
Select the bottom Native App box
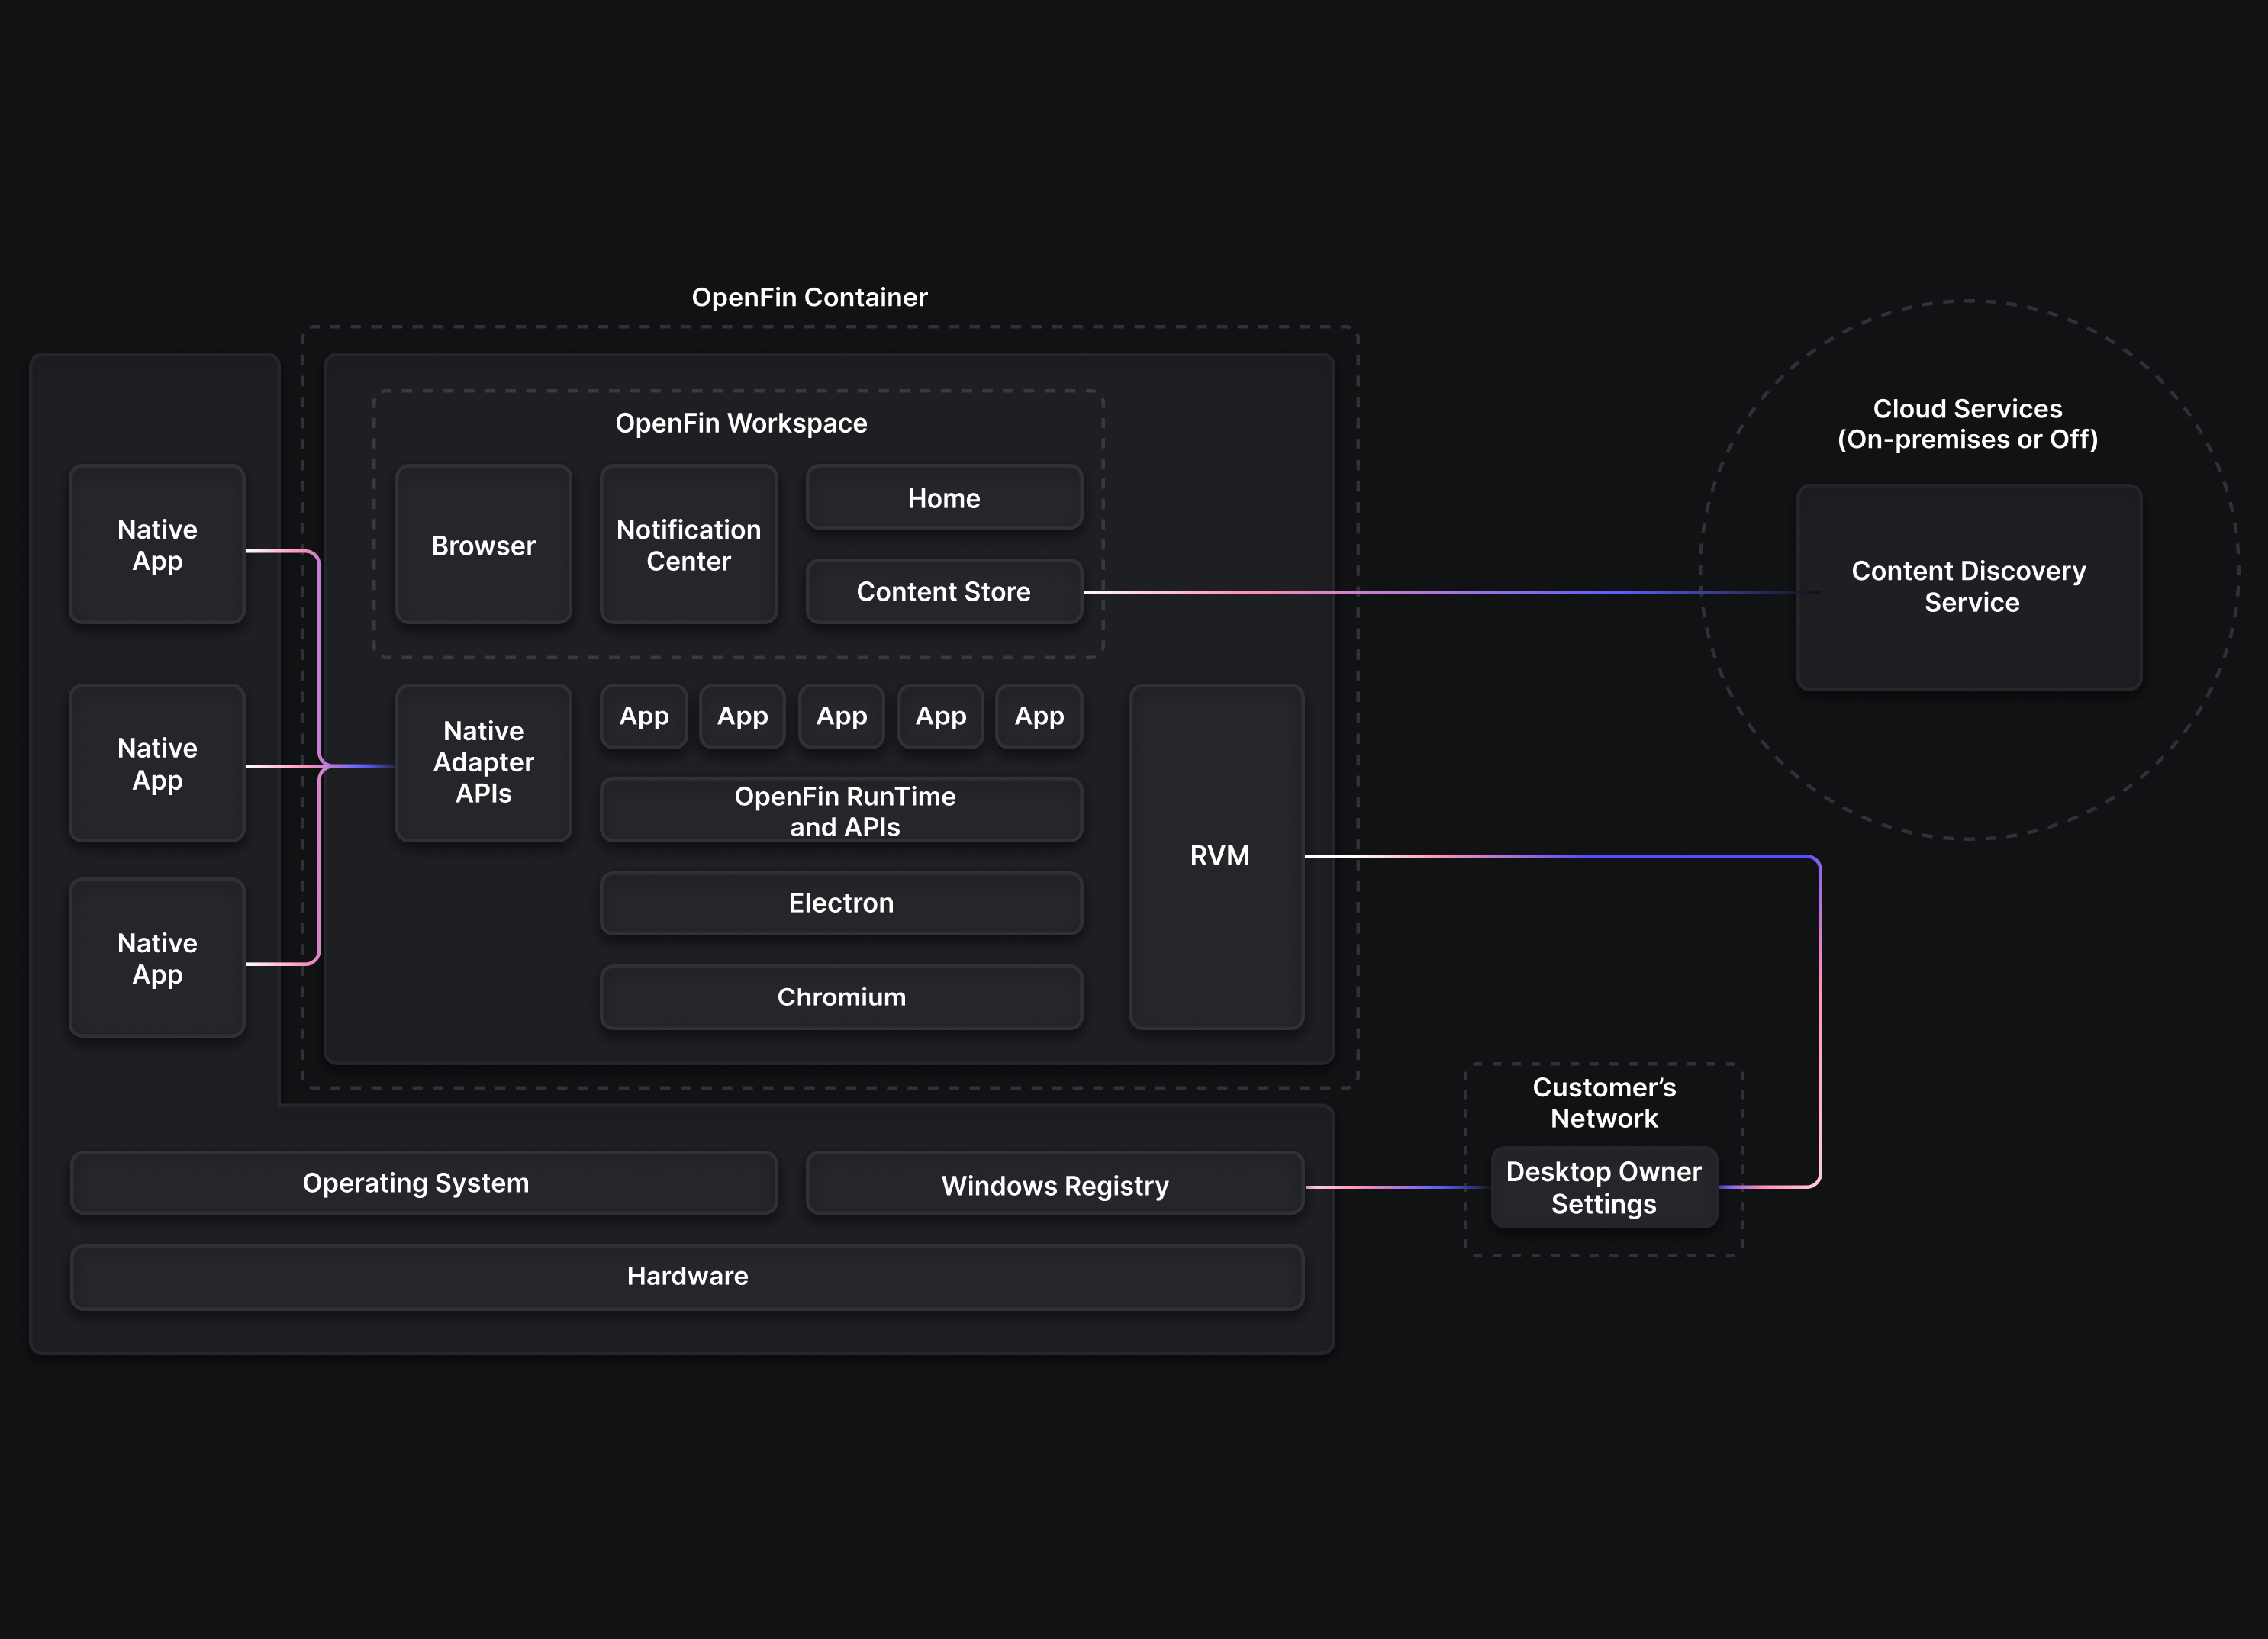pos(157,958)
